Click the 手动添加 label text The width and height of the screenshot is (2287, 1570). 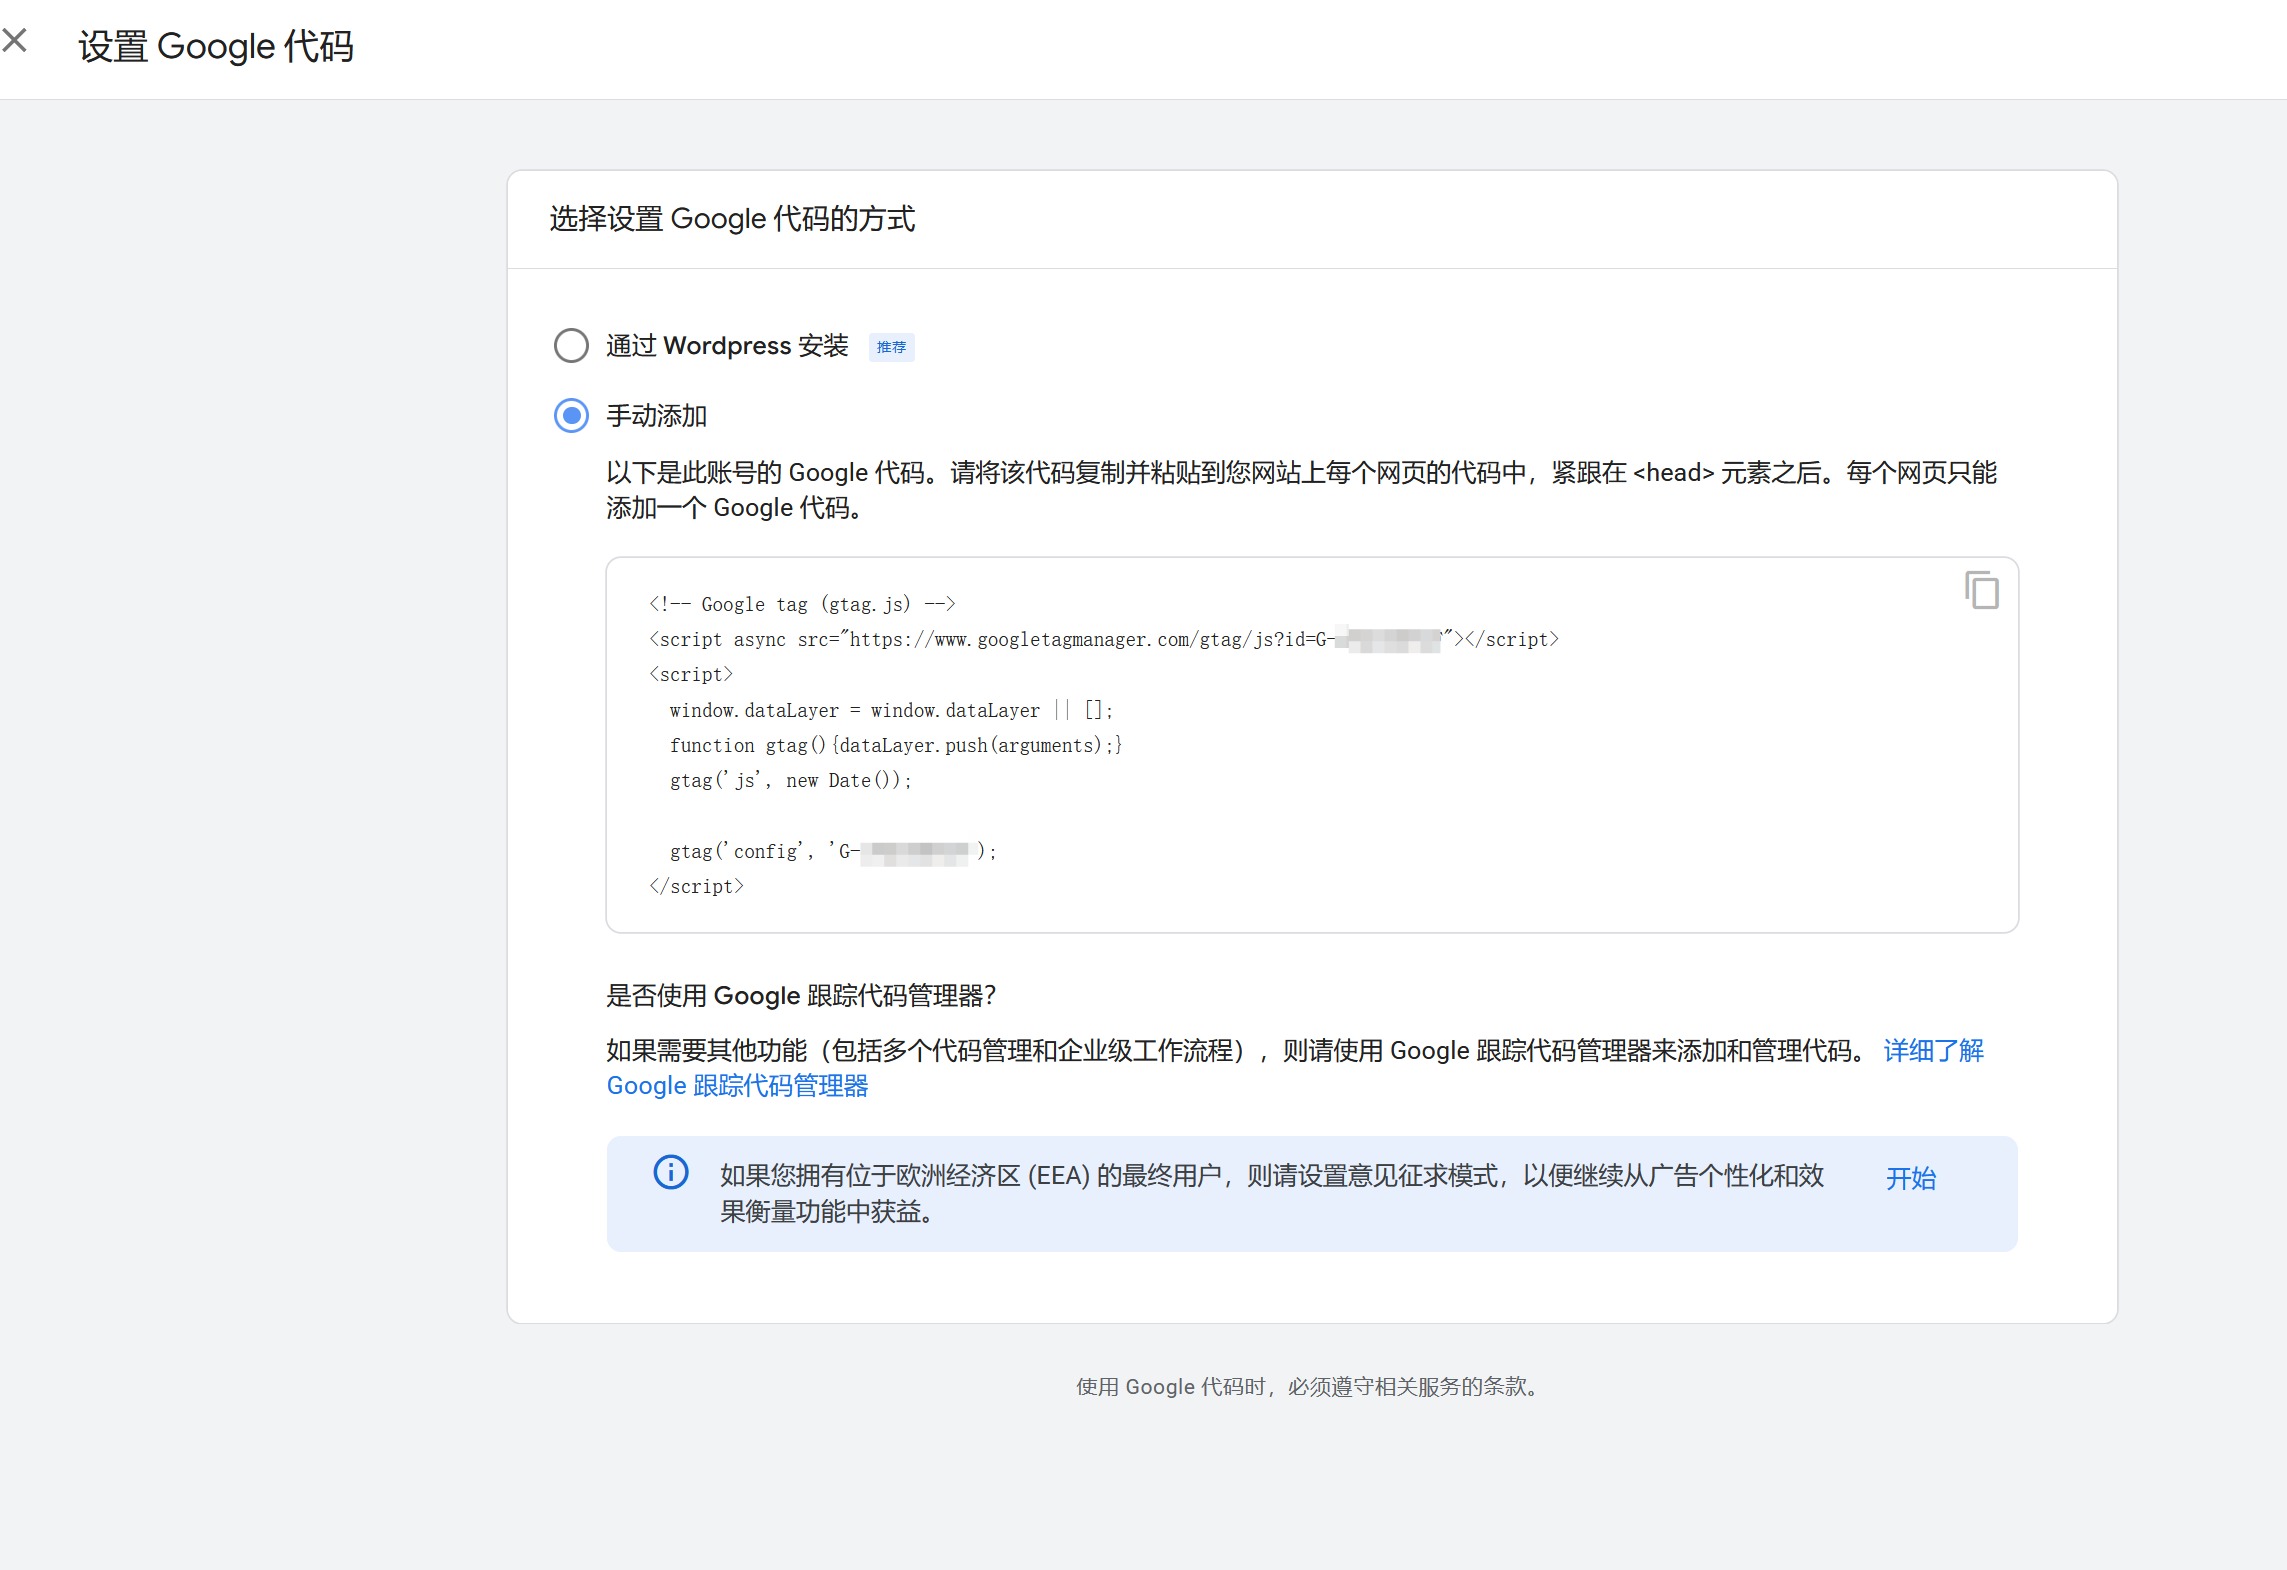[657, 416]
